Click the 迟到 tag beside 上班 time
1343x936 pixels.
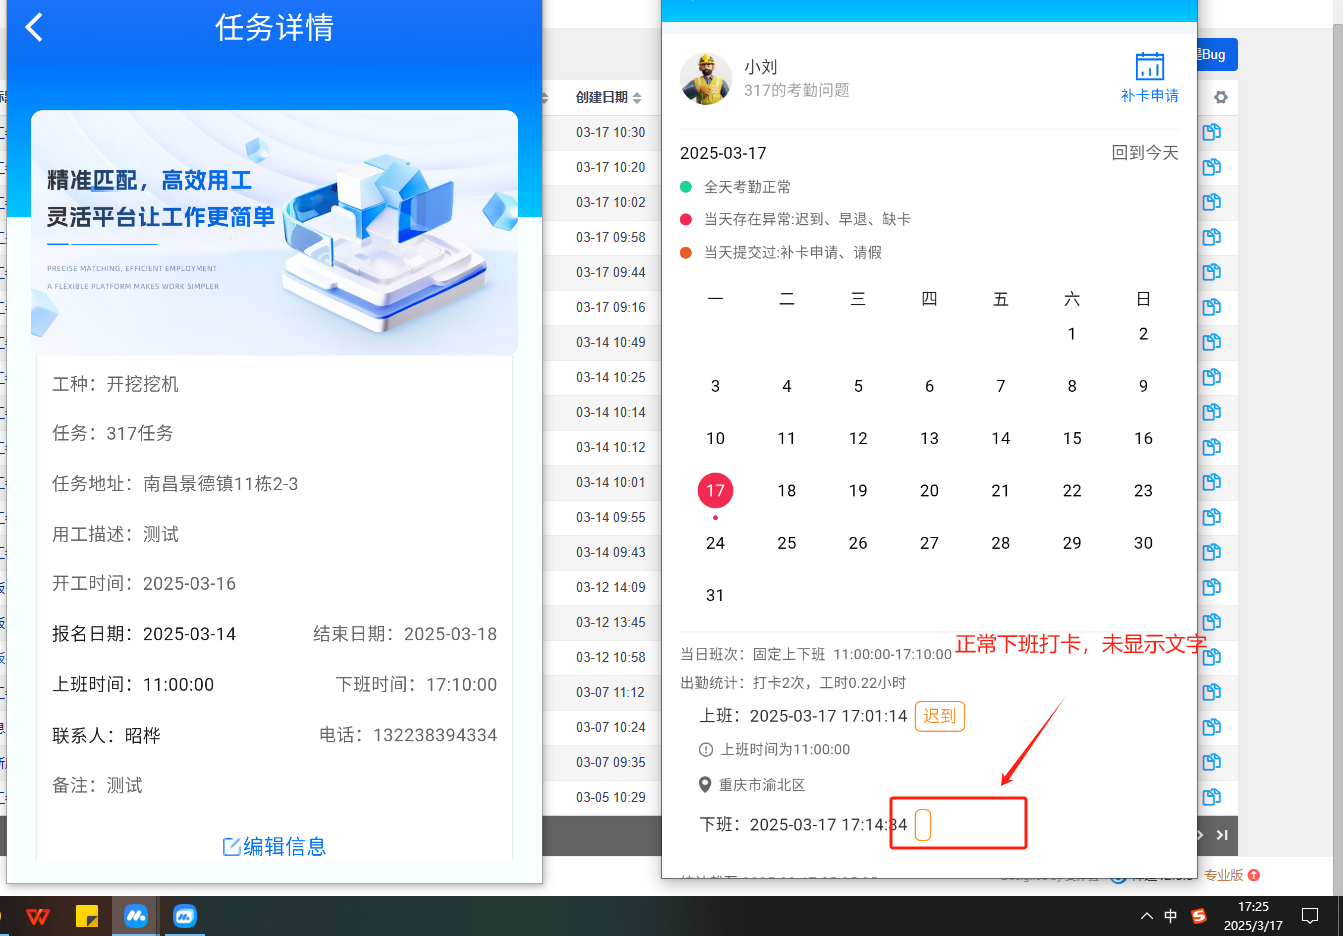[x=939, y=716]
